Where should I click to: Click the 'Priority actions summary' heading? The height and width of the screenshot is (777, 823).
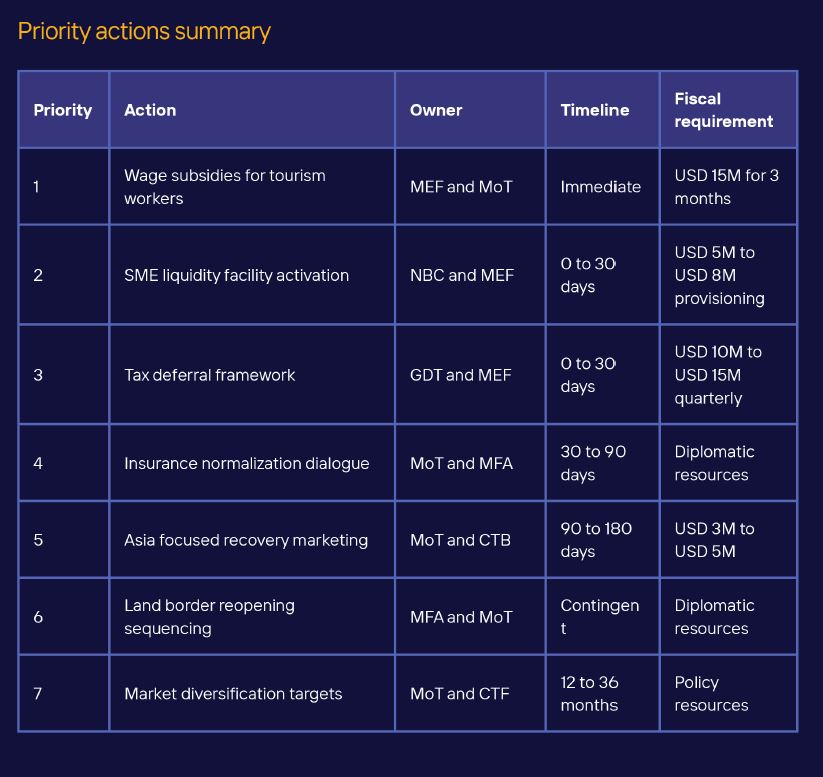tap(144, 31)
